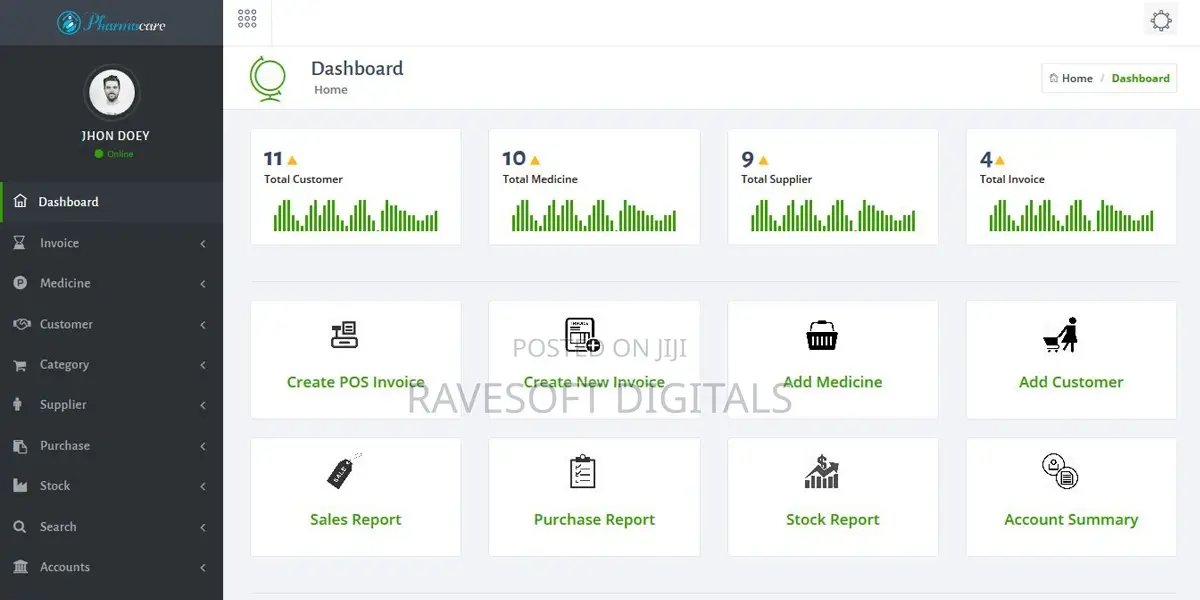1200x600 pixels.
Task: Click the Total Supplier count 9
Action: (x=747, y=159)
